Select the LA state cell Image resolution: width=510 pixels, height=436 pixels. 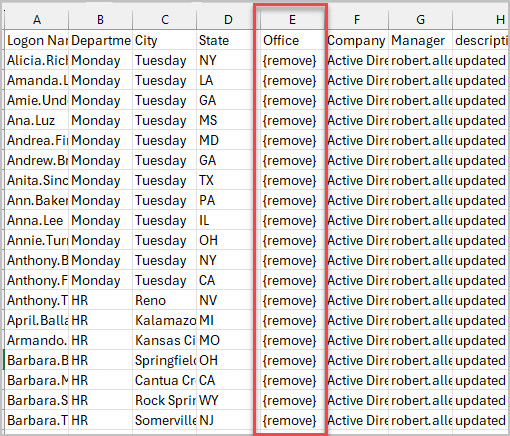point(228,80)
